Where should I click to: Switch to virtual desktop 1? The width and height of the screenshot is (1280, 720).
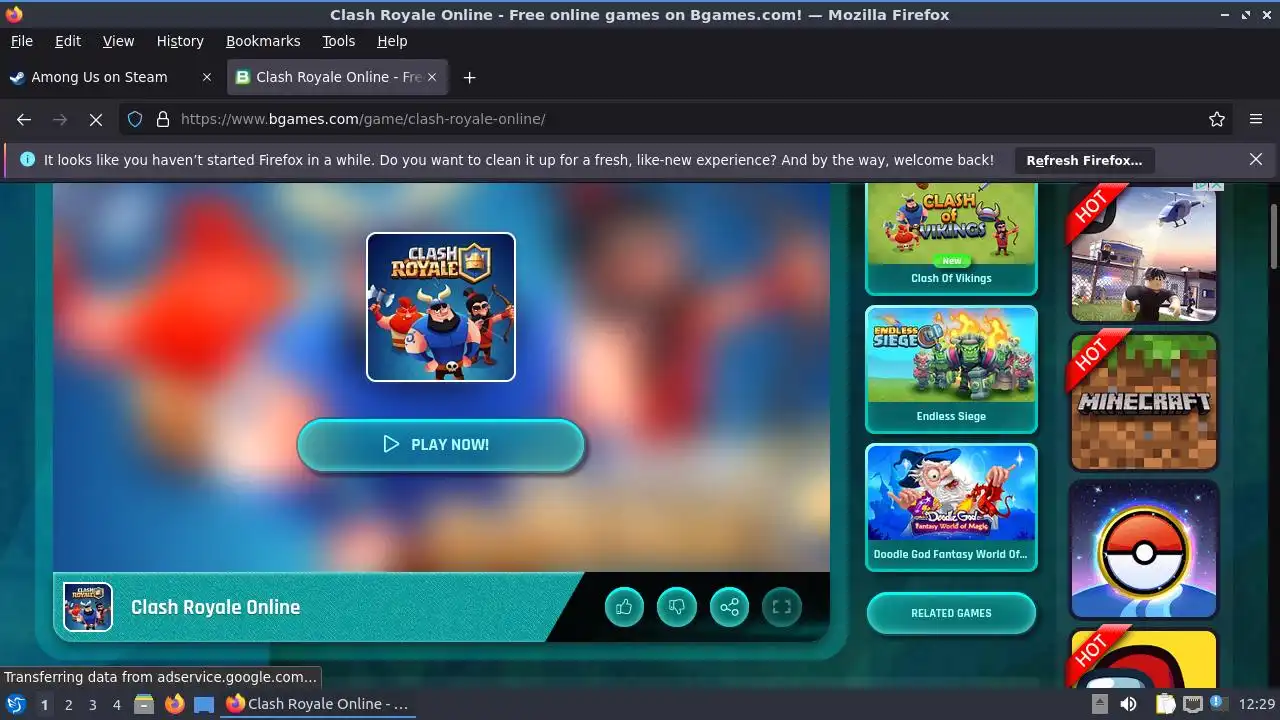44,704
